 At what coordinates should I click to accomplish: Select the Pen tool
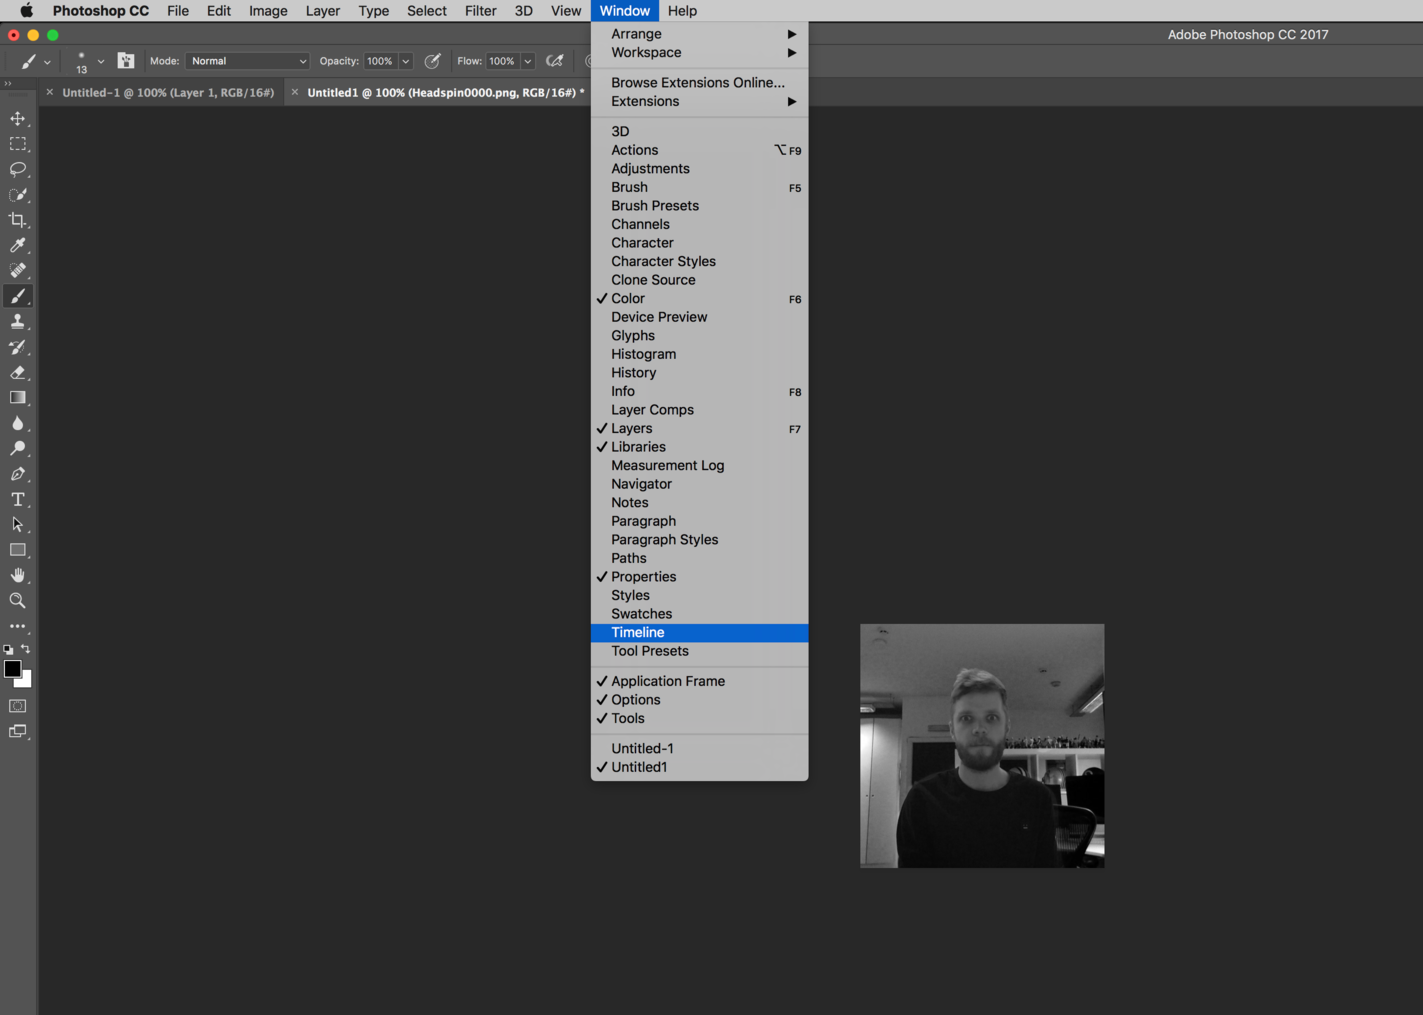click(18, 474)
